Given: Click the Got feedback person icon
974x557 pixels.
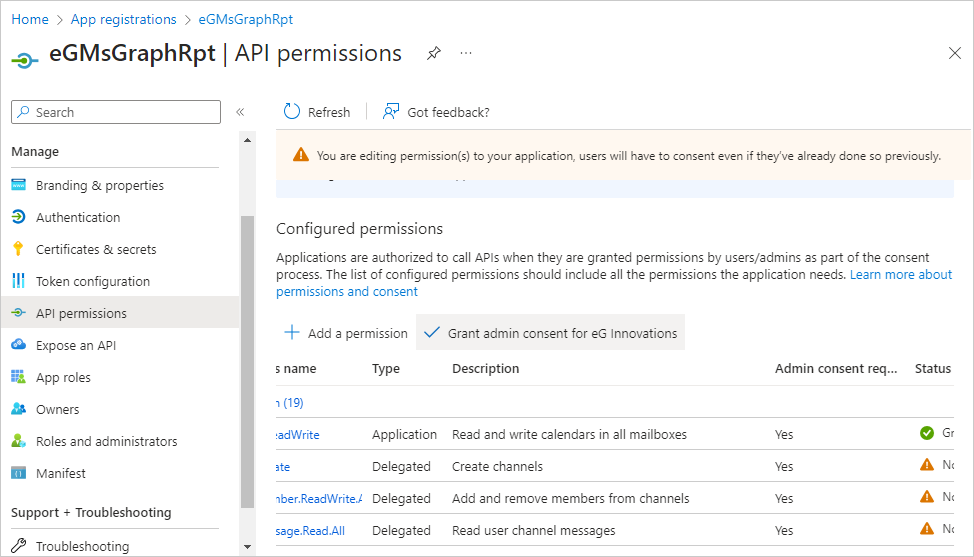Looking at the screenshot, I should pos(391,111).
